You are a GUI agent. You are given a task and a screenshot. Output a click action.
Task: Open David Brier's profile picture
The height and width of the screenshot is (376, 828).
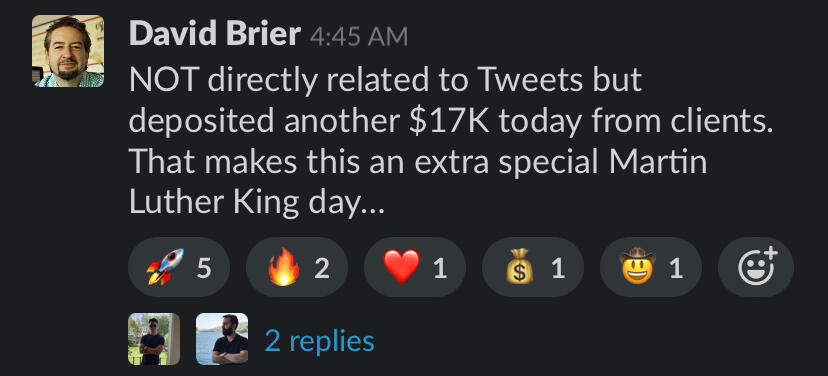pyautogui.click(x=68, y=51)
